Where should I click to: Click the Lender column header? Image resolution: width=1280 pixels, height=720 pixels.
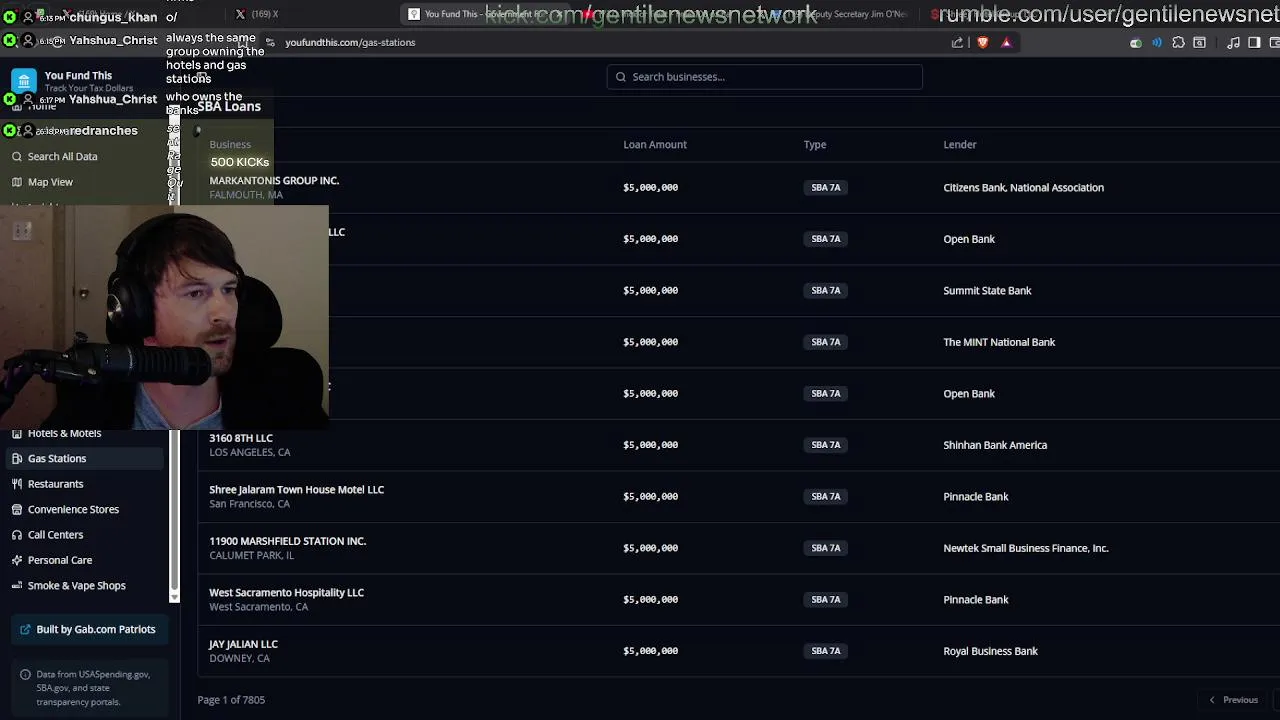(x=960, y=144)
